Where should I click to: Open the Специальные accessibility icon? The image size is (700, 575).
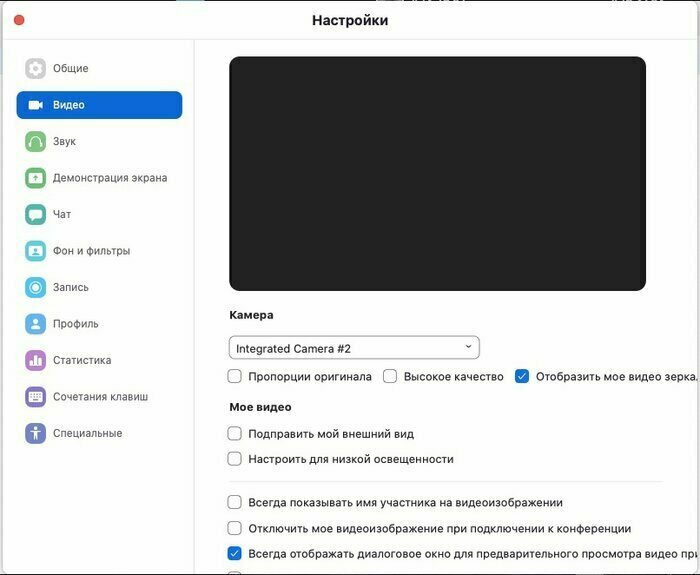35,433
